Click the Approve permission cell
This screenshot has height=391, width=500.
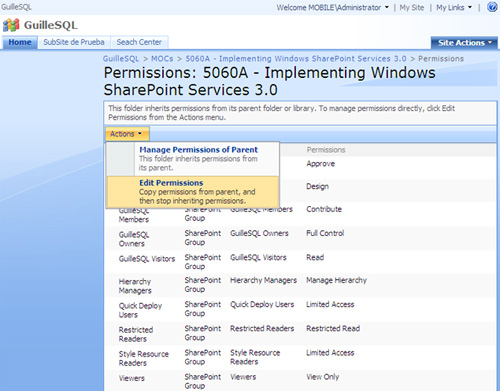[321, 164]
